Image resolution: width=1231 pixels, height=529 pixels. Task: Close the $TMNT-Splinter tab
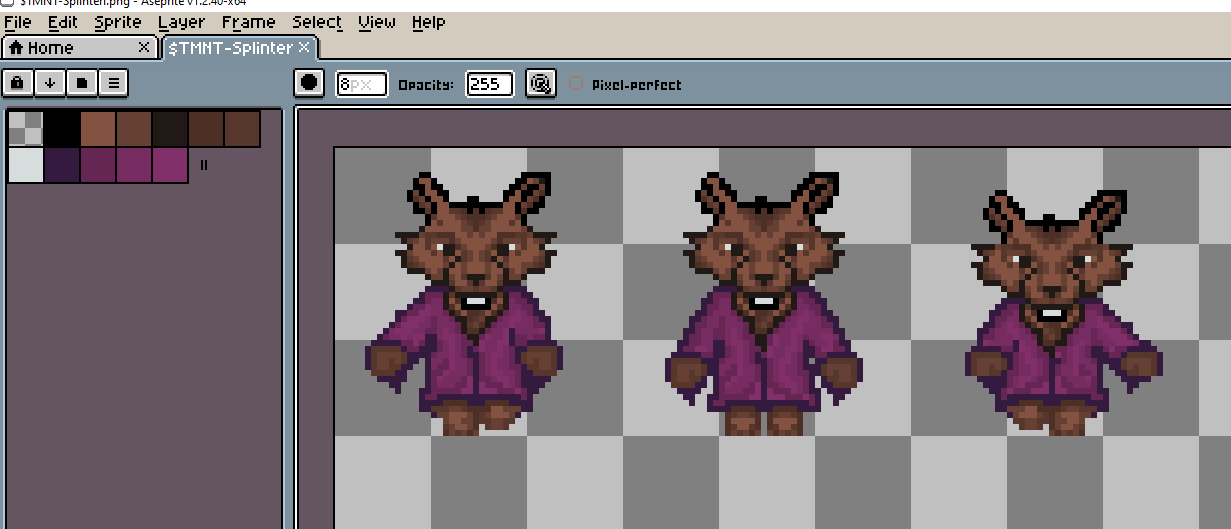coord(304,47)
